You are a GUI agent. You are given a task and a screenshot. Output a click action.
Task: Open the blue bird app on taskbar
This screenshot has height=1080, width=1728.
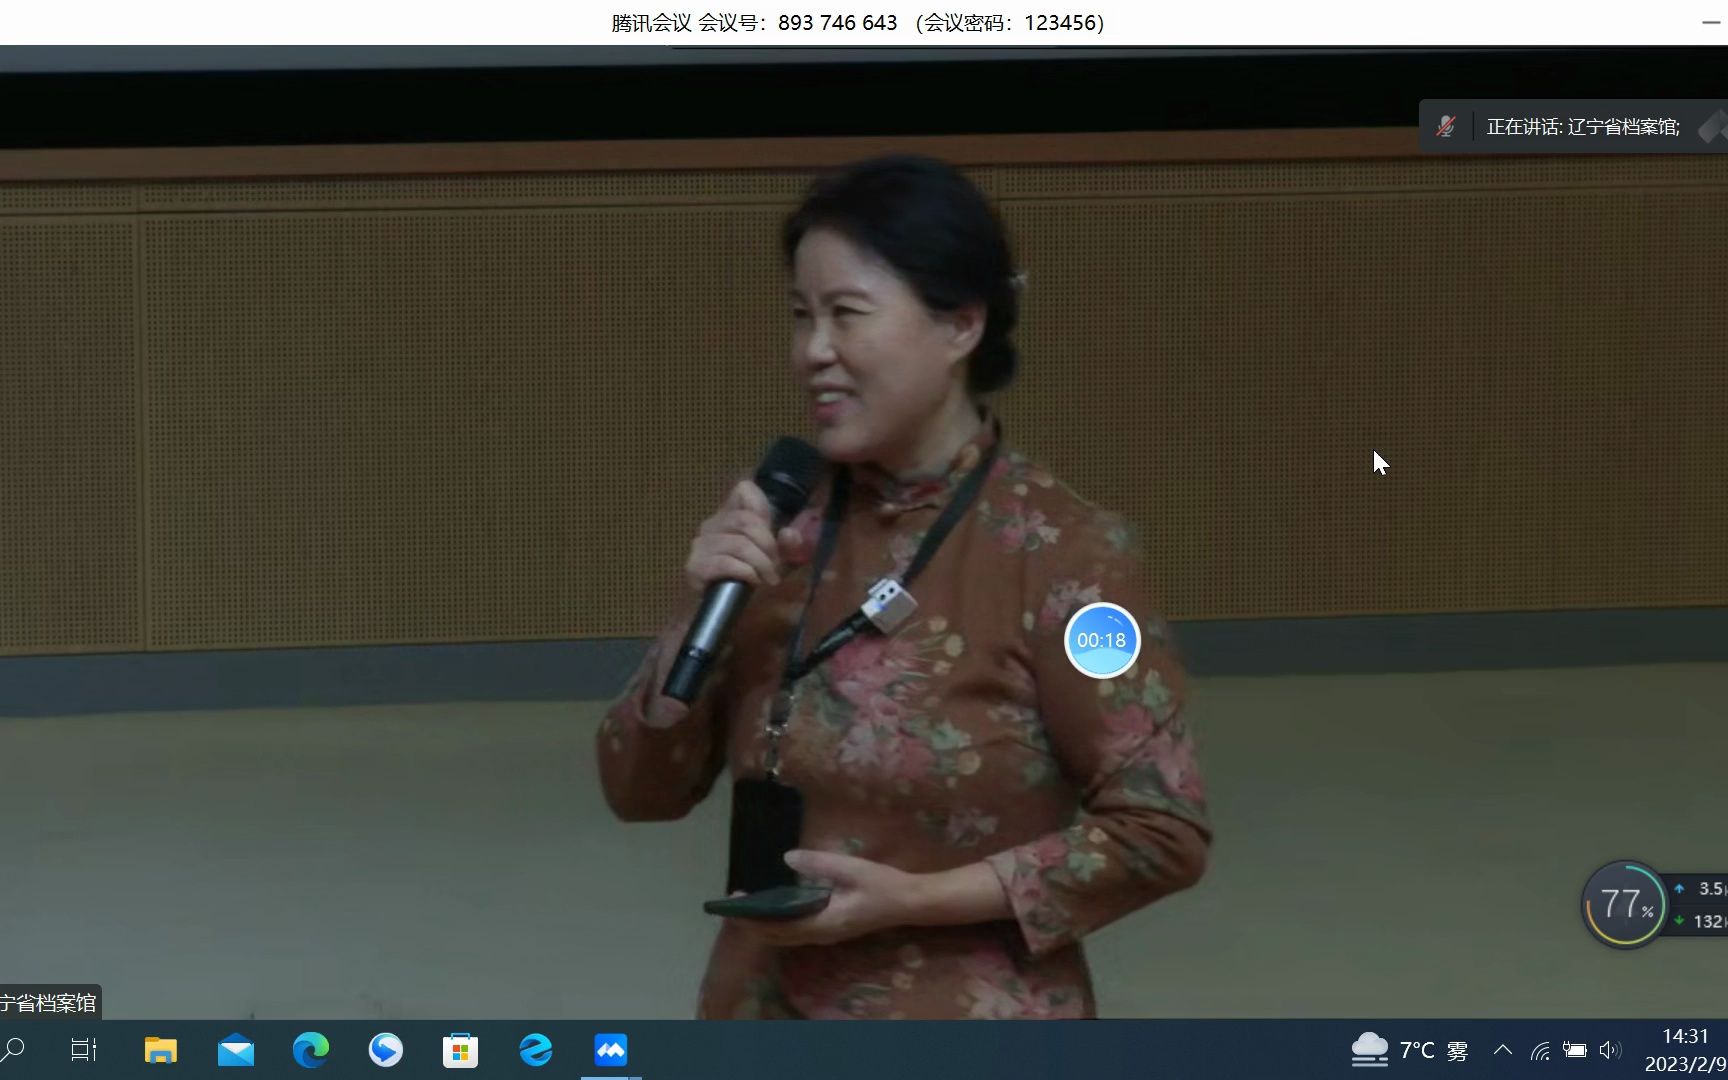pyautogui.click(x=386, y=1050)
